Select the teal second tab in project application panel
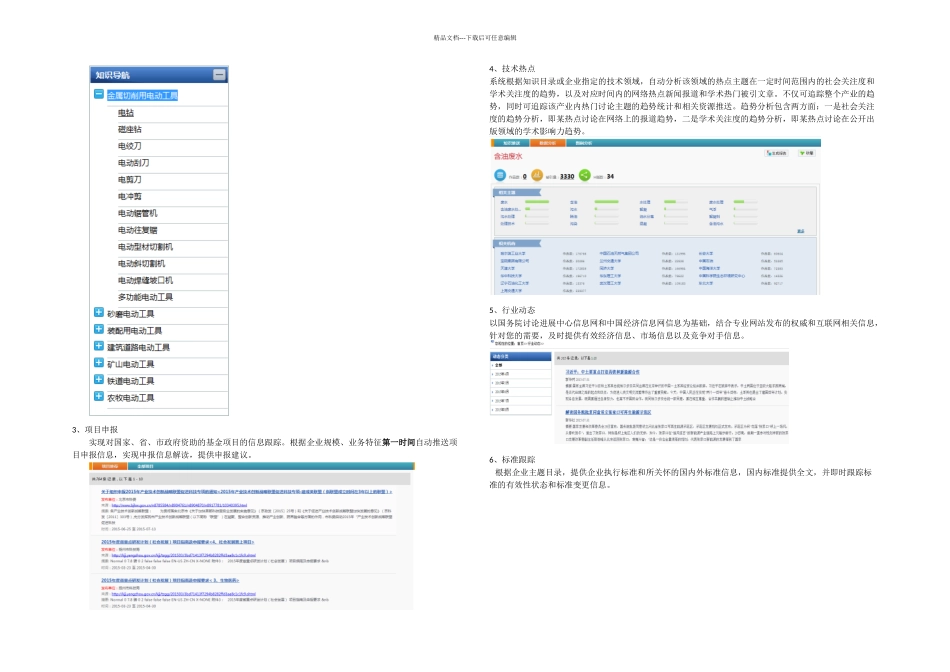The height and width of the screenshot is (672, 950). pos(145,466)
